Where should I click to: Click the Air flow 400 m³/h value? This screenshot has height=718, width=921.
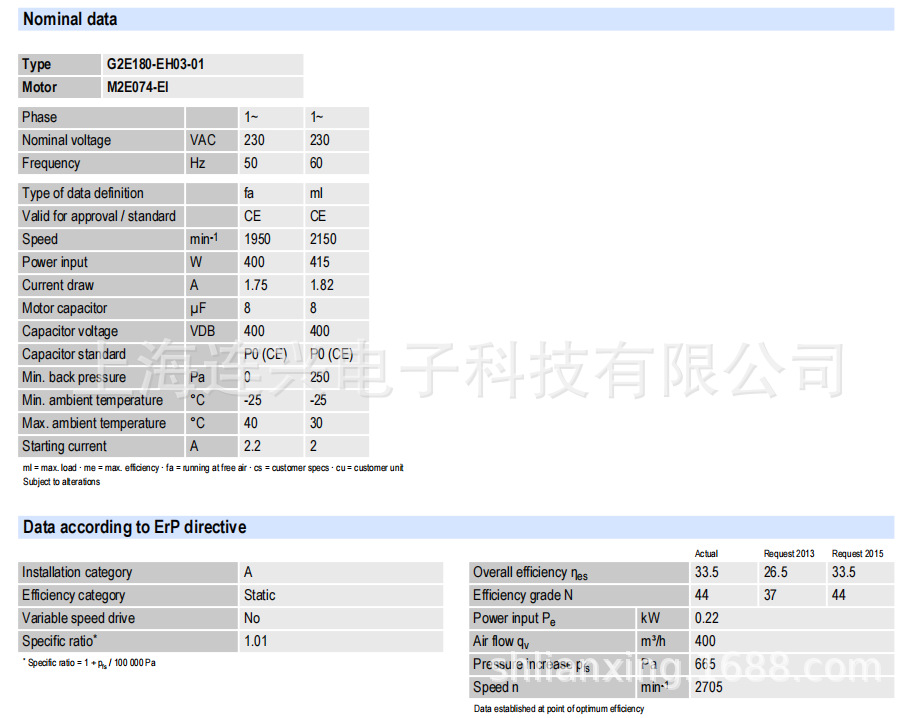(x=703, y=641)
